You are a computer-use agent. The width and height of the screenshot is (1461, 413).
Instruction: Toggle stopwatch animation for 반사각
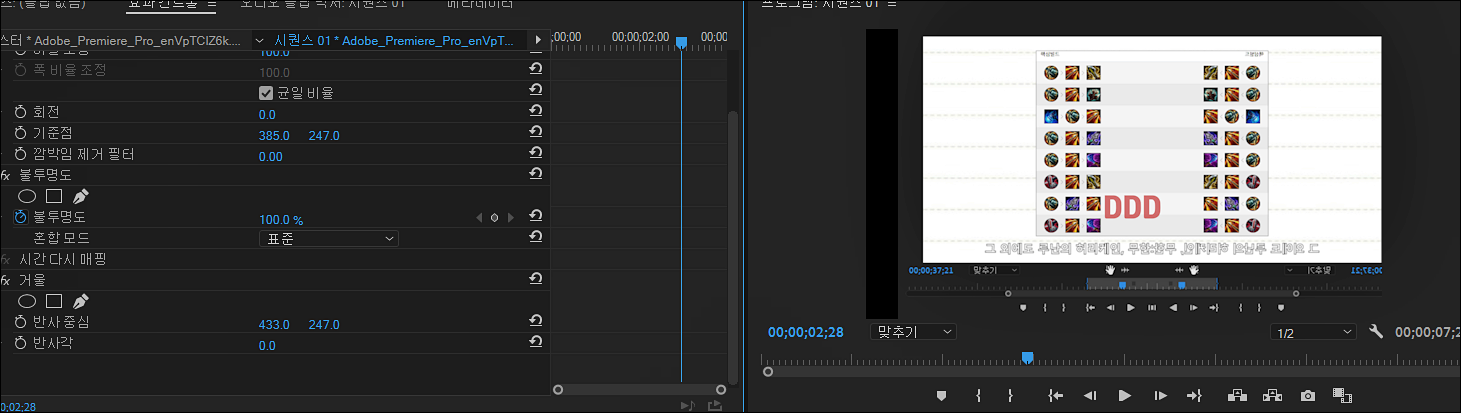21,345
